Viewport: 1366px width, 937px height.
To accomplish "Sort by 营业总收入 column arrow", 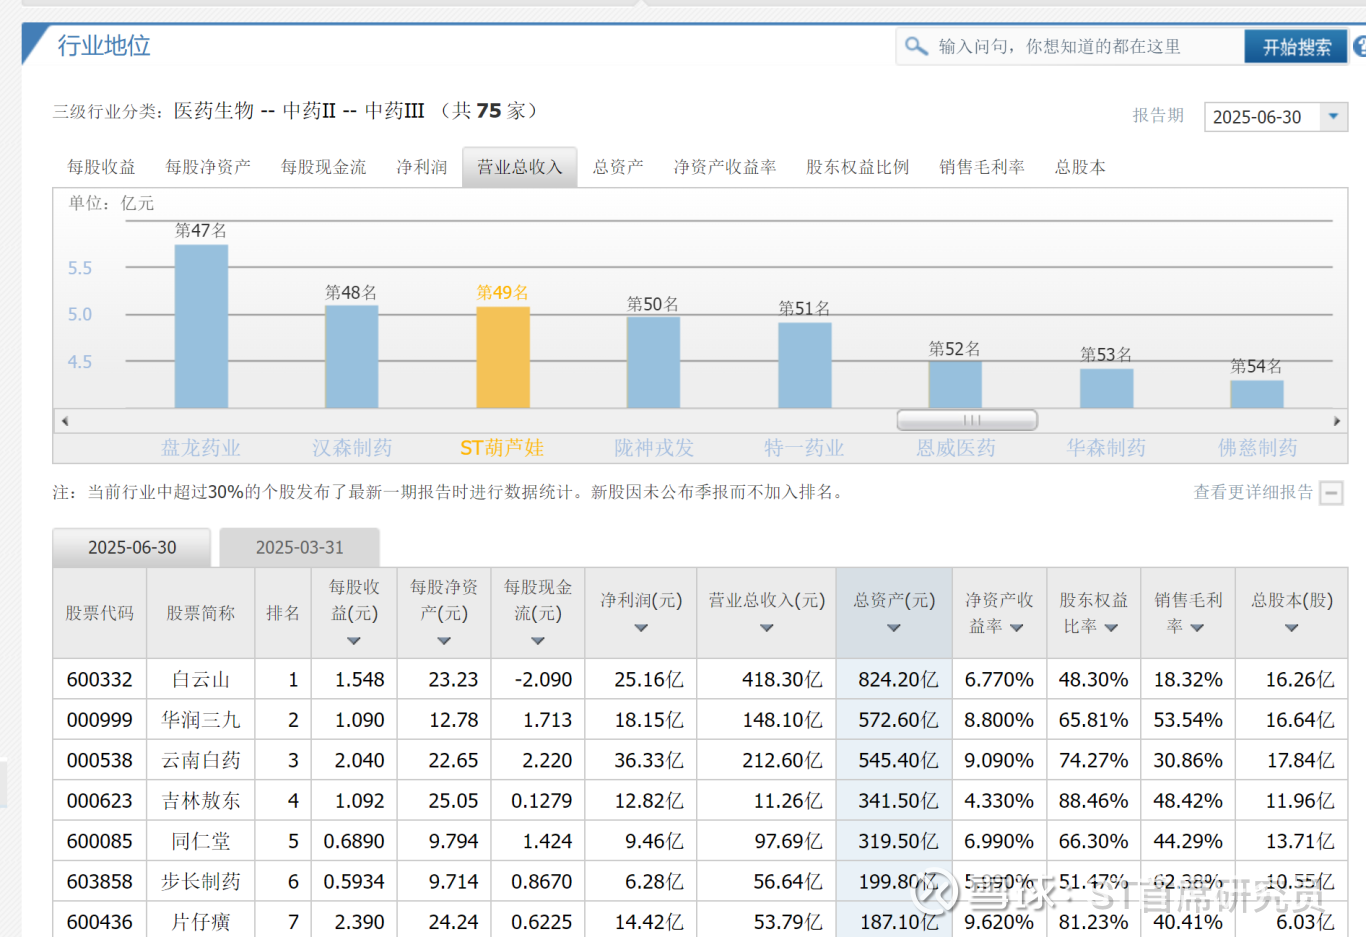I will coord(766,628).
